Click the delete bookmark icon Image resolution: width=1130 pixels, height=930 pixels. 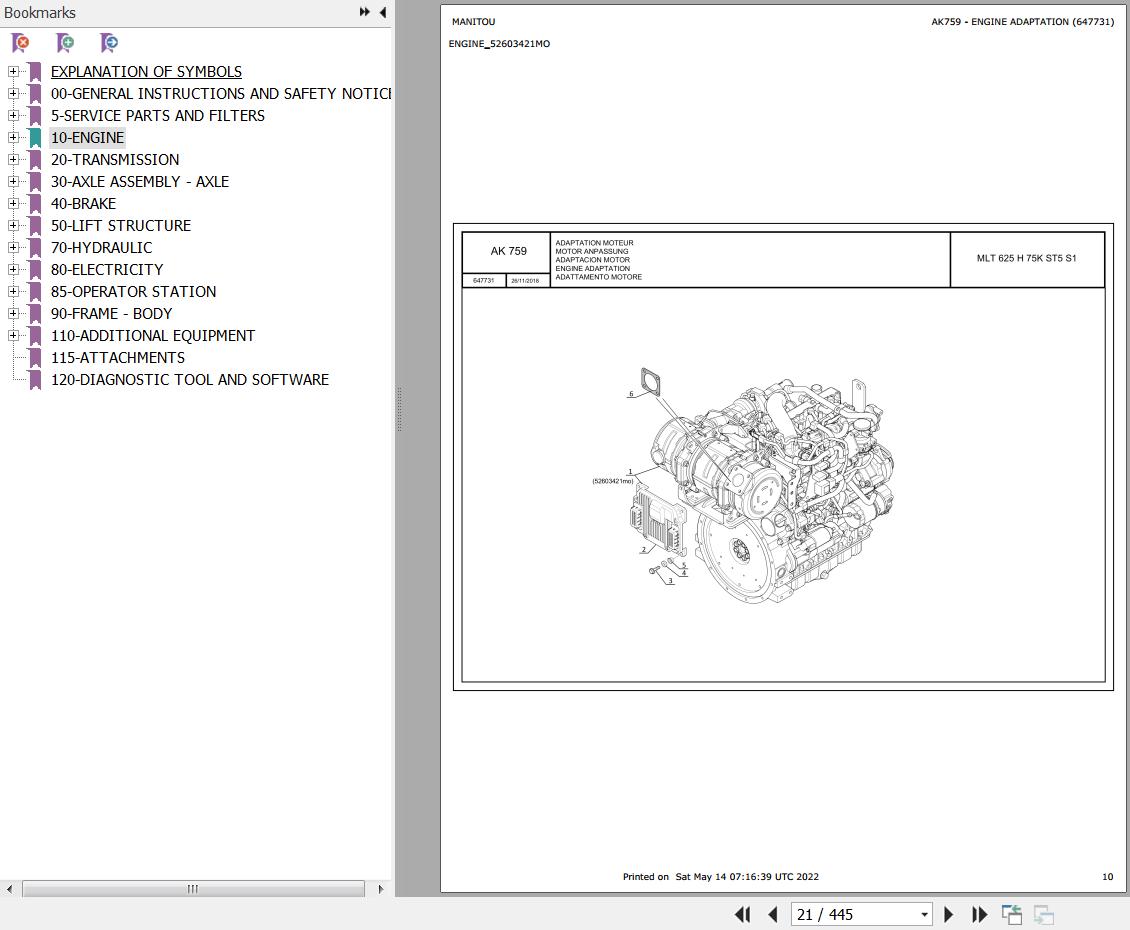pos(21,43)
